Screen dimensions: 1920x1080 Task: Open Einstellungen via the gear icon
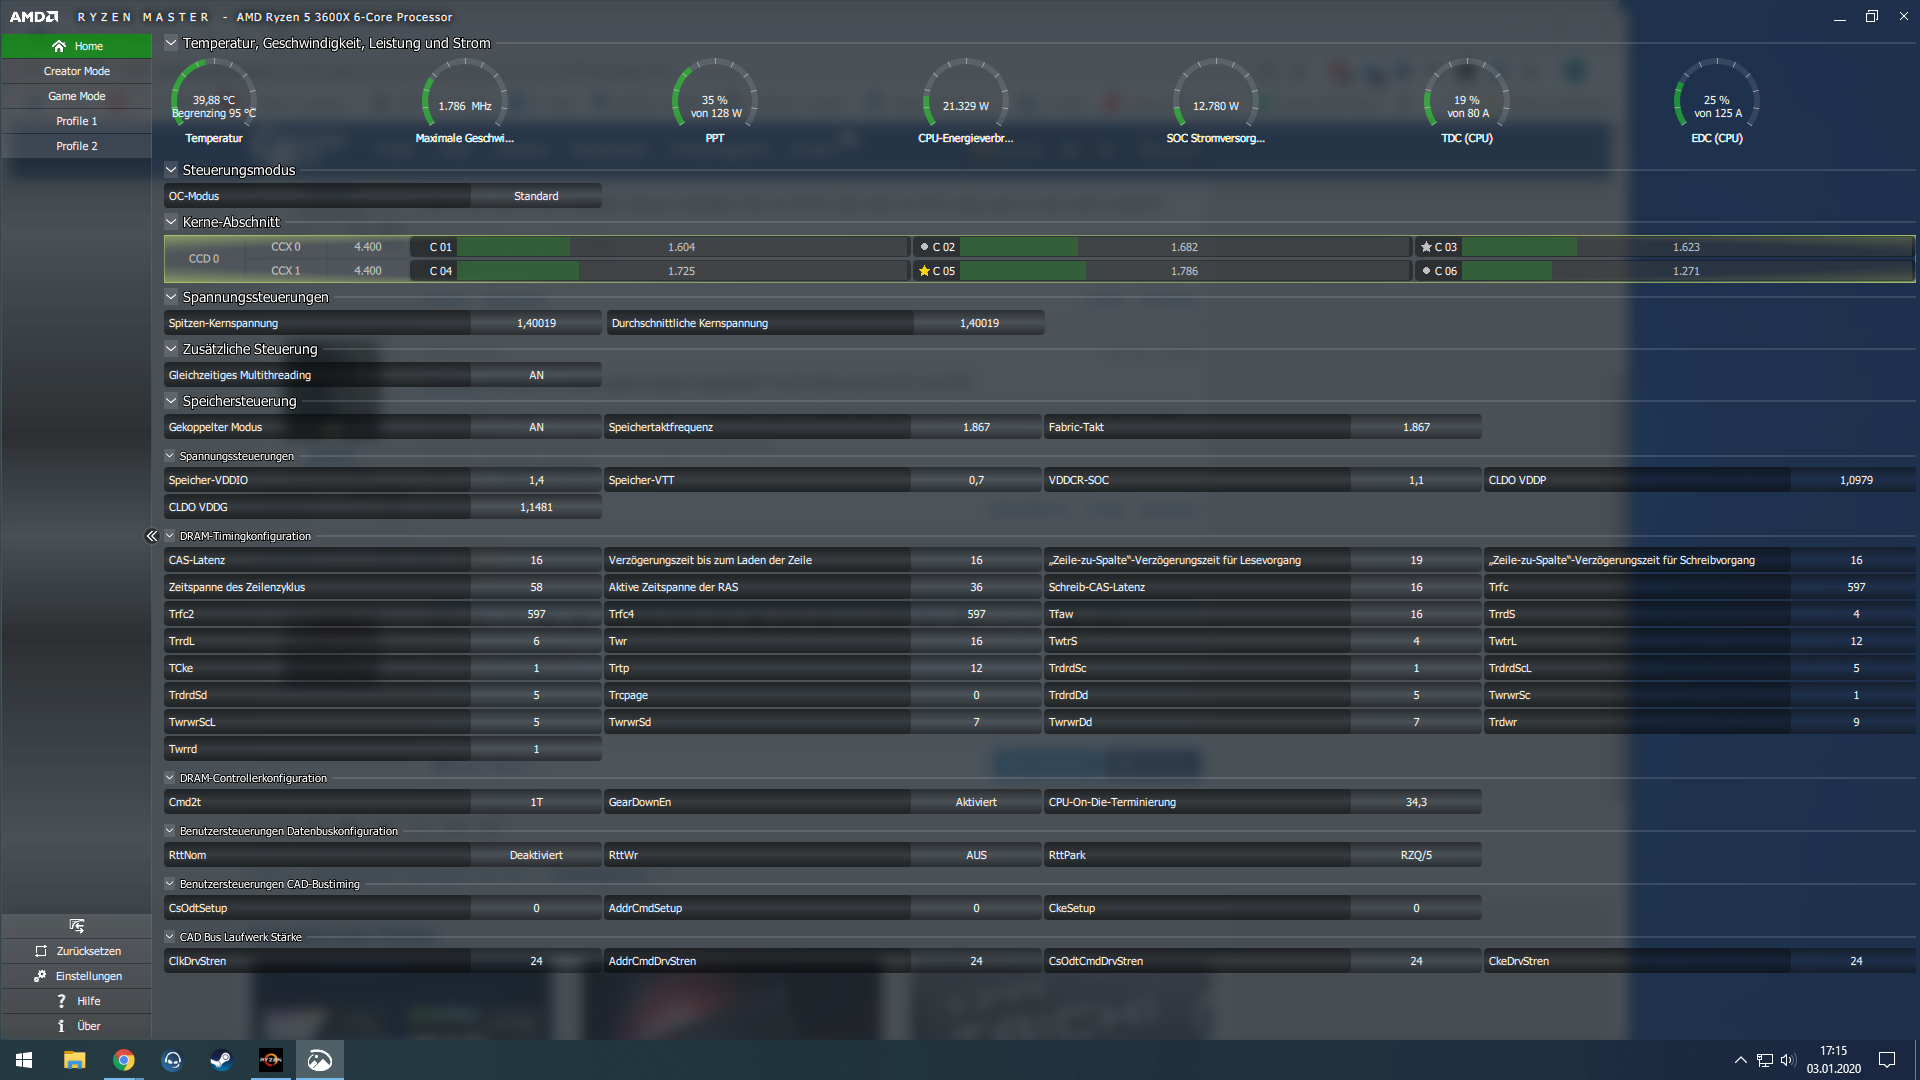pos(40,976)
